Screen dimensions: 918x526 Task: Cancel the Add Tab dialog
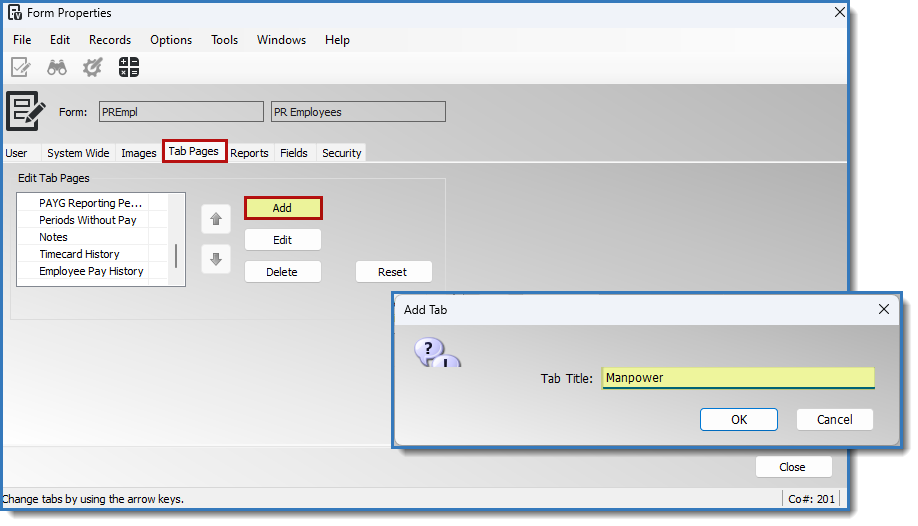point(835,419)
